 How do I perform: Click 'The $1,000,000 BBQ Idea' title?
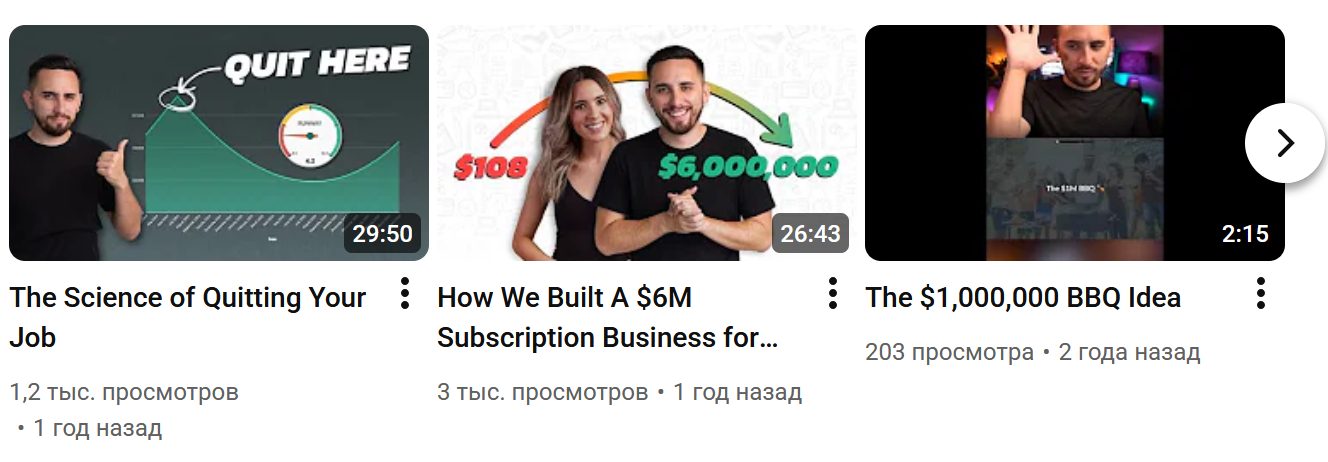pos(1023,297)
